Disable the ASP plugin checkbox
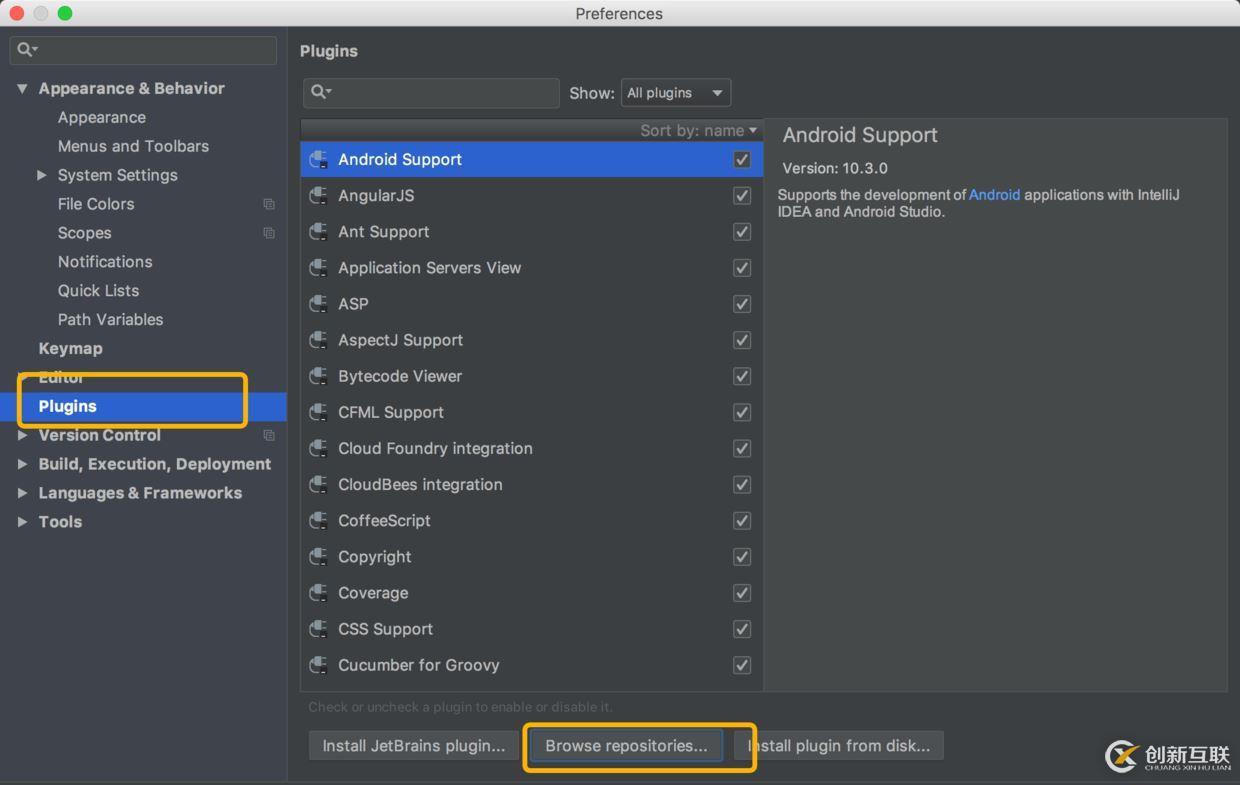1240x785 pixels. click(742, 303)
